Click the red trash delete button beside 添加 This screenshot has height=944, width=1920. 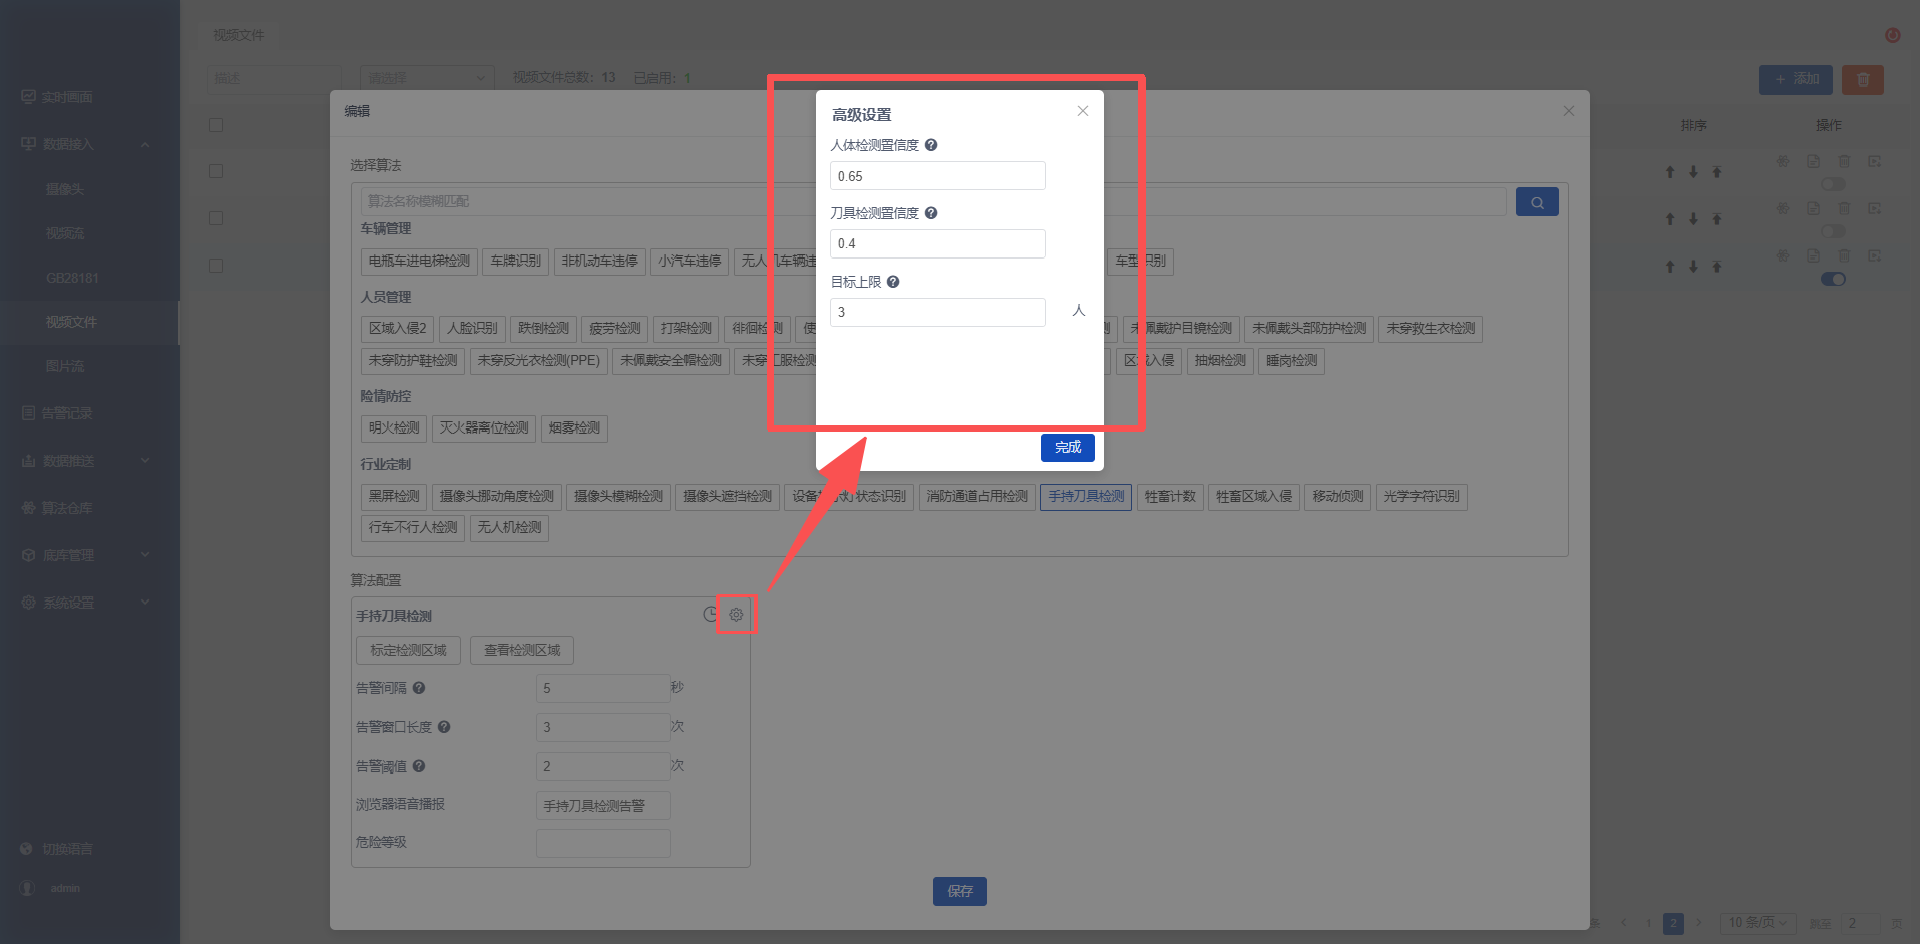1863,79
